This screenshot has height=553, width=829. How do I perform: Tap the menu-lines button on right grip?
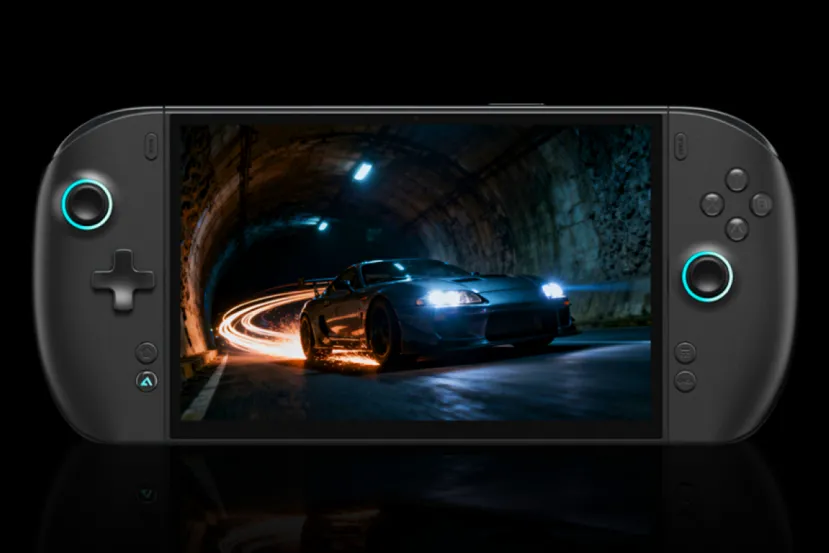point(685,353)
